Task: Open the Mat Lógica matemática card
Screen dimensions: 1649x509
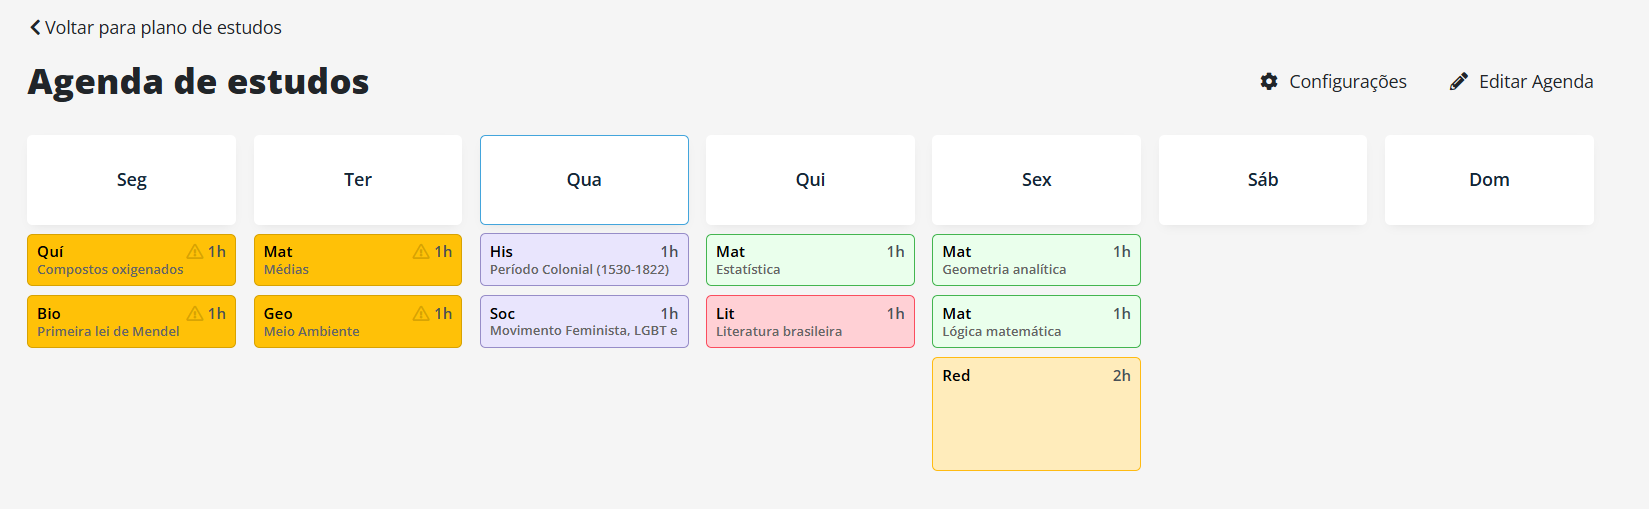Action: (x=1036, y=321)
